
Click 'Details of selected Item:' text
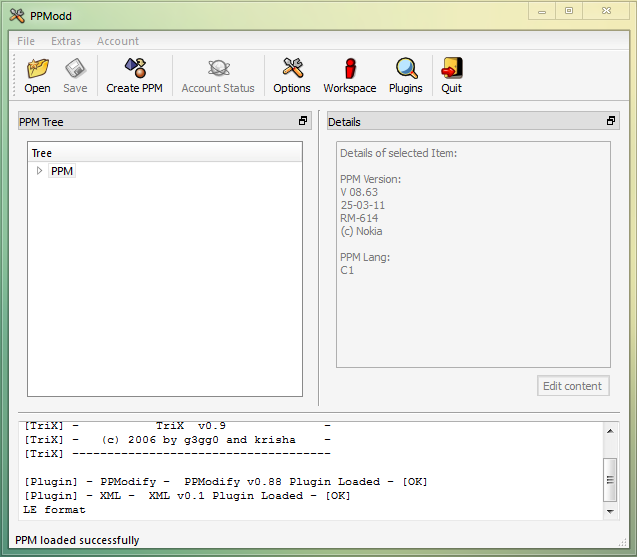point(399,153)
